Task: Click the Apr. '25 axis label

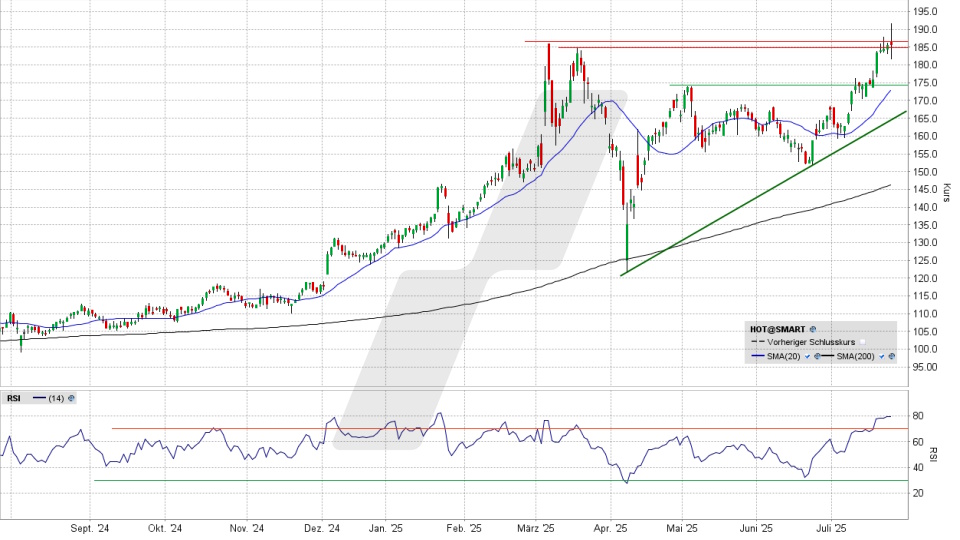Action: point(610,529)
